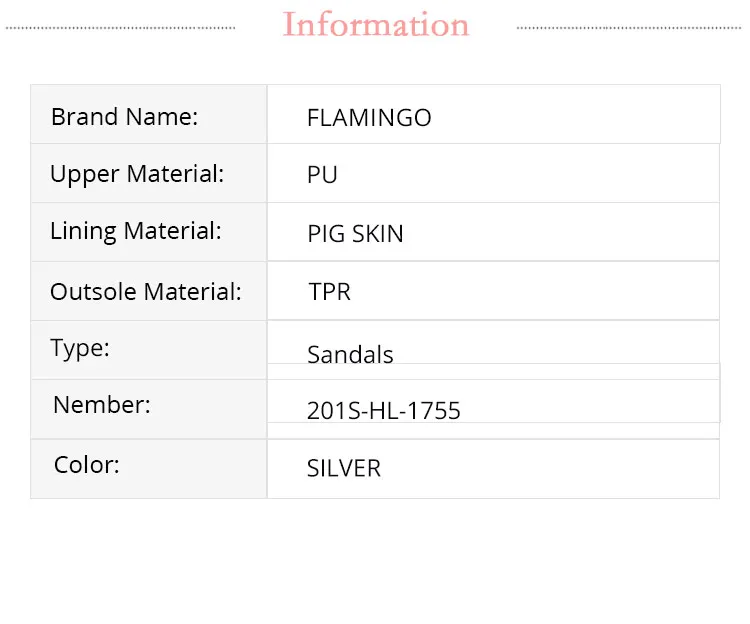Click the dotted line right of Information
The height and width of the screenshot is (624, 750).
tap(631, 27)
